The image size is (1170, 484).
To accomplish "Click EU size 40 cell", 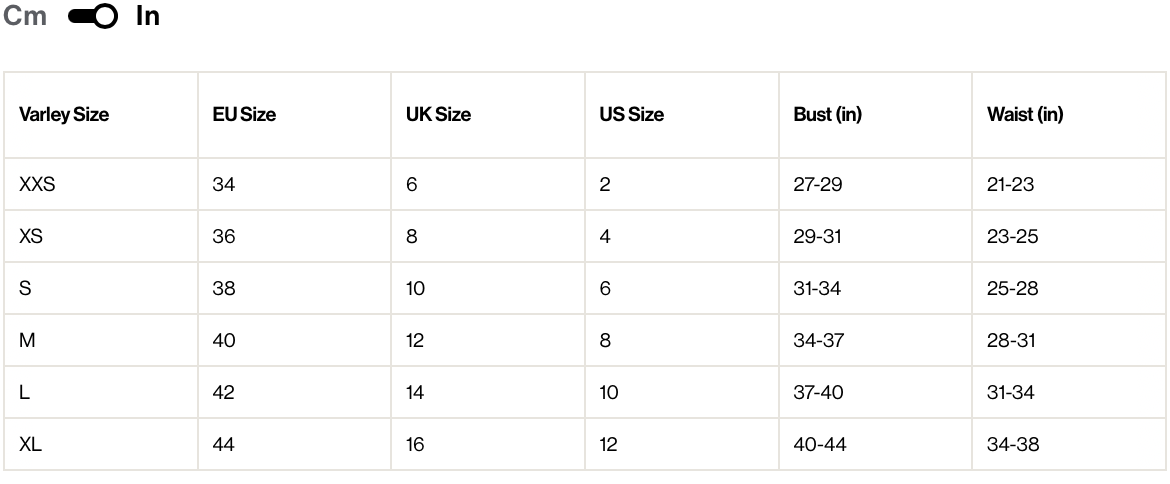I will click(224, 341).
